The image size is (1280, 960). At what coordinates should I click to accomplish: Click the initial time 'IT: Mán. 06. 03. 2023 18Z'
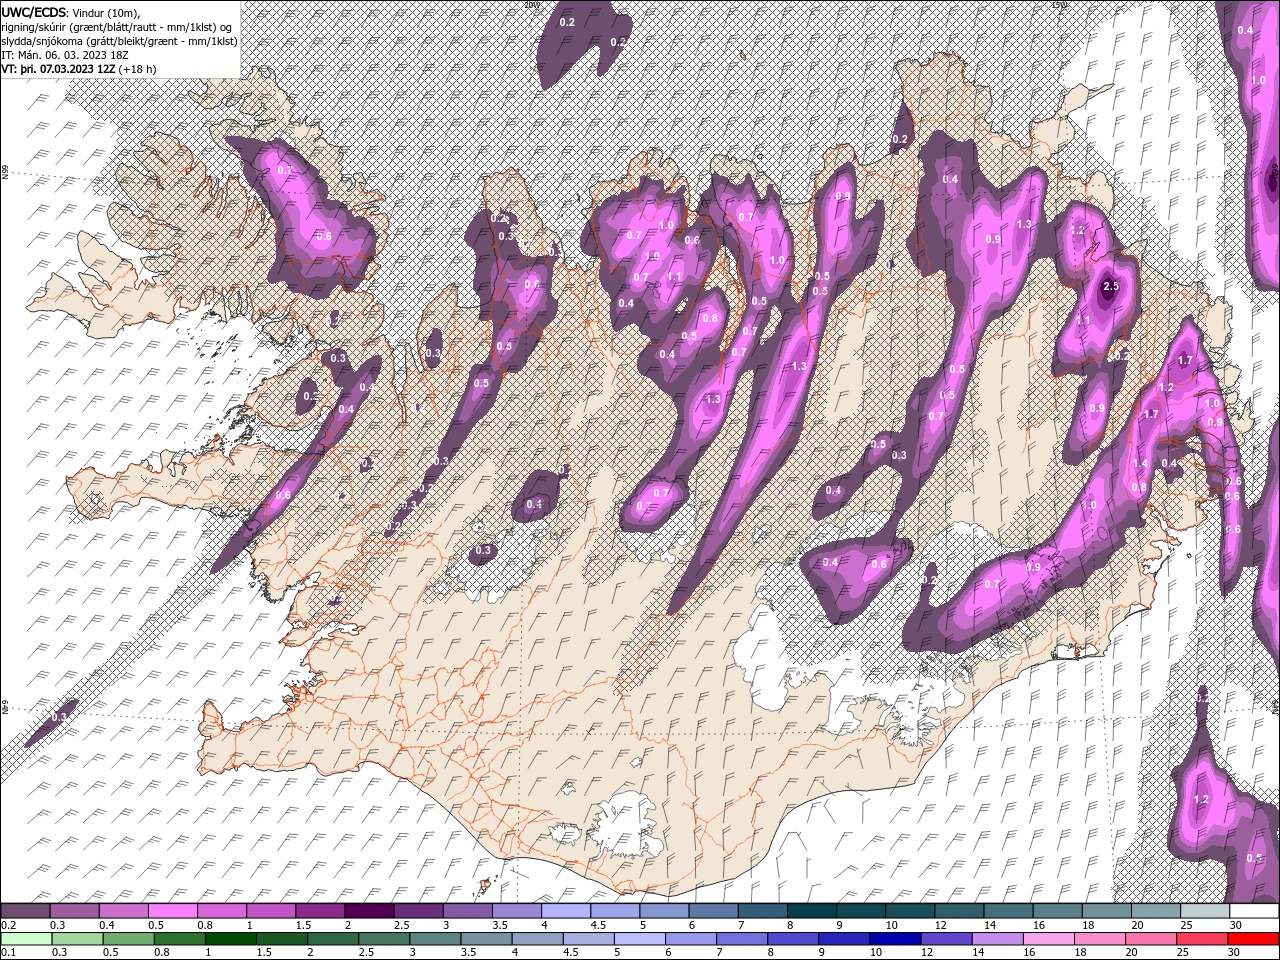tap(66, 55)
